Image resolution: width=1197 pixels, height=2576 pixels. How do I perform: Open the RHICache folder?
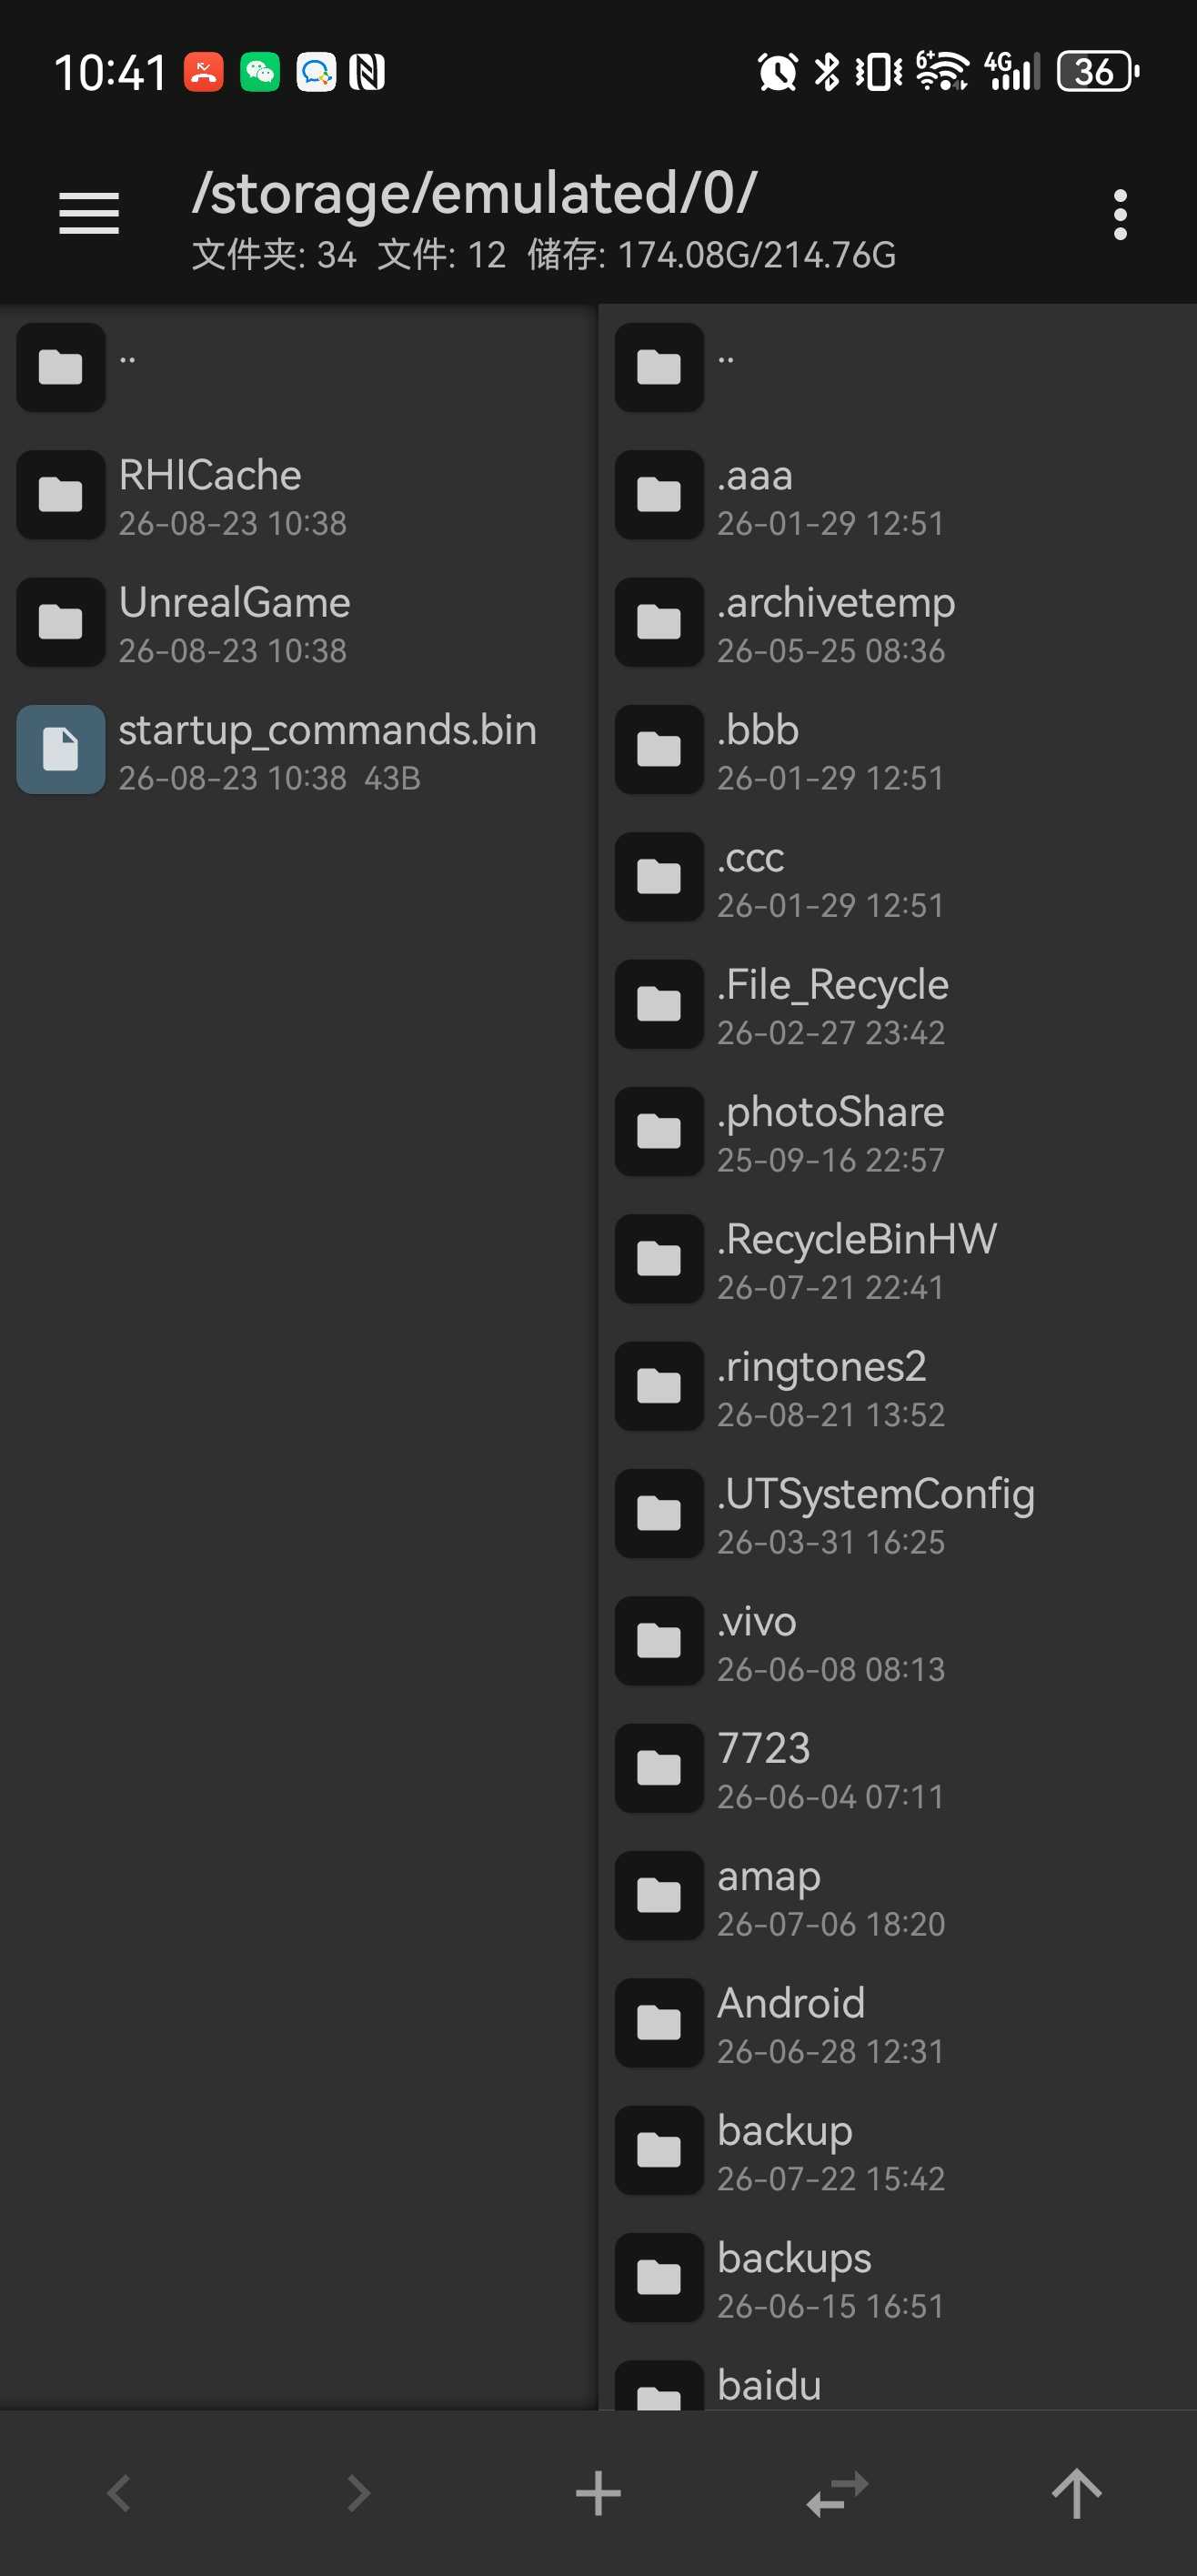(x=299, y=495)
